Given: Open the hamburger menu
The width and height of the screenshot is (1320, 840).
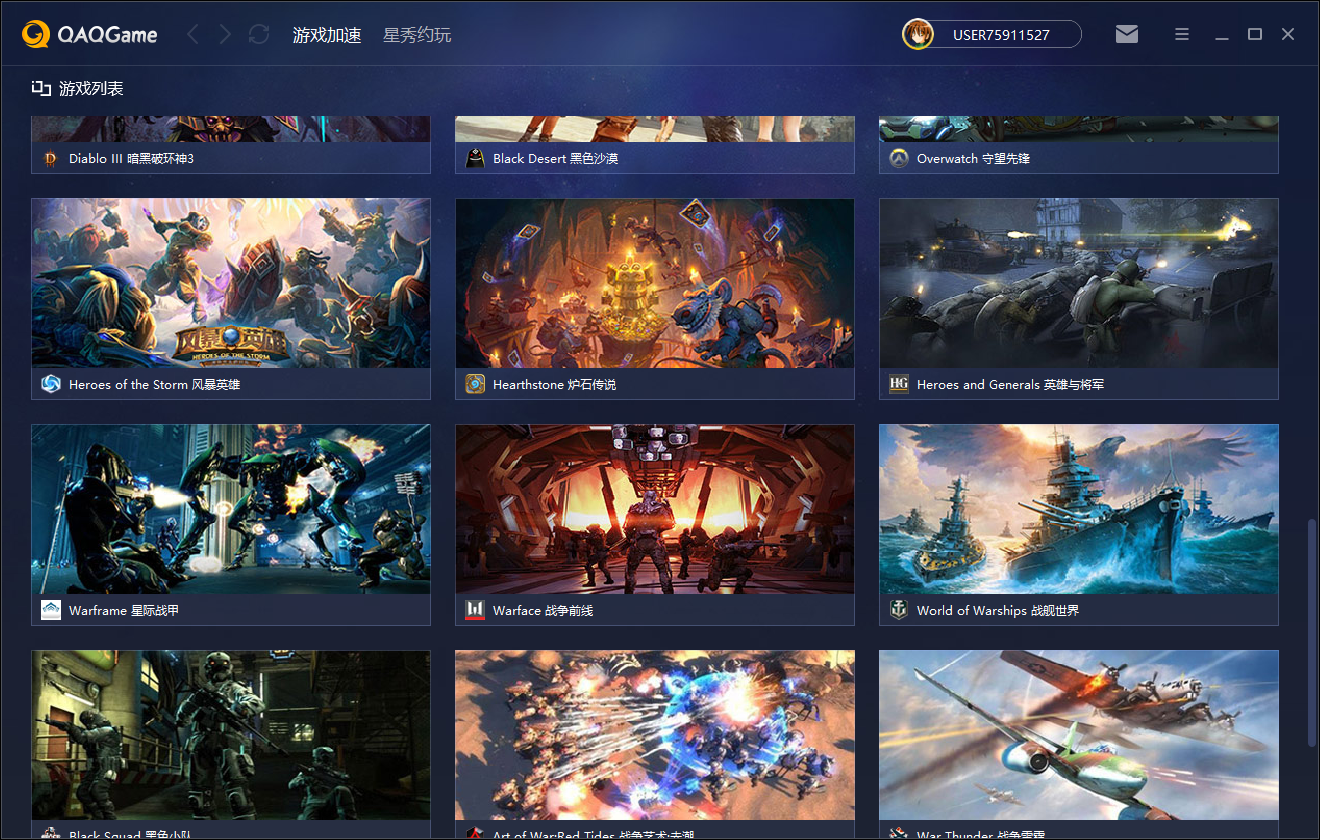Looking at the screenshot, I should (x=1181, y=33).
